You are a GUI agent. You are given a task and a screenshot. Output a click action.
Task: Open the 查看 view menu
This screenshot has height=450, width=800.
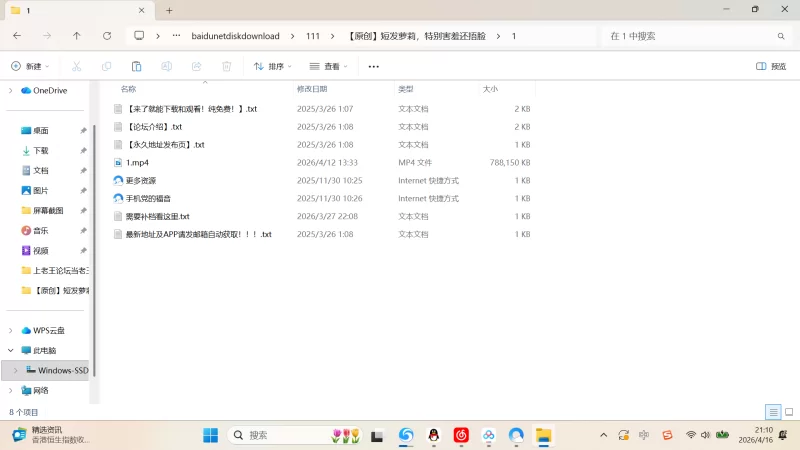tap(329, 66)
